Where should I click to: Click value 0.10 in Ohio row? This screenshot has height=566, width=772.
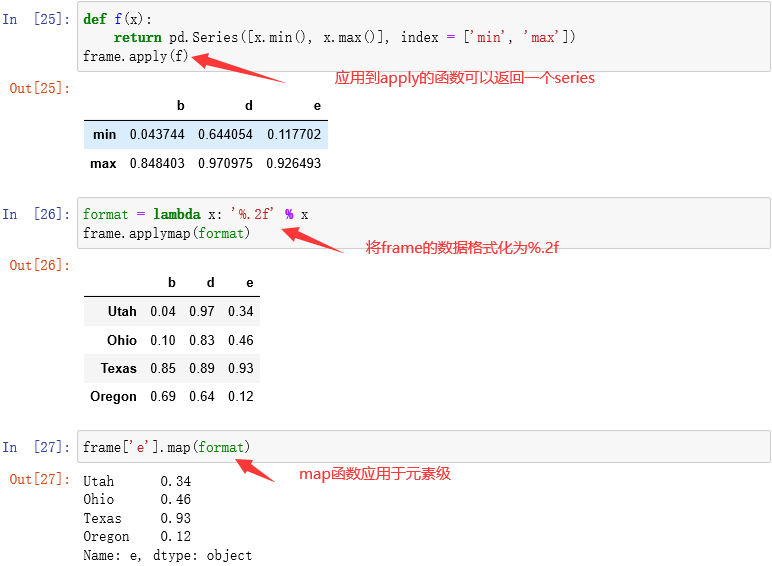(x=163, y=340)
